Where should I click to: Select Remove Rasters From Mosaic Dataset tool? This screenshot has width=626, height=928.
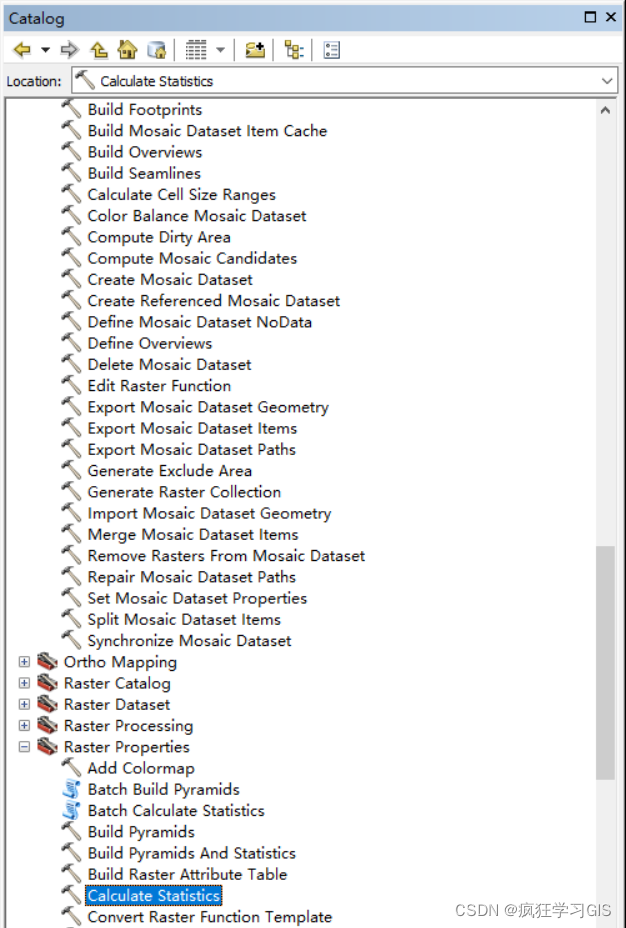coord(227,556)
